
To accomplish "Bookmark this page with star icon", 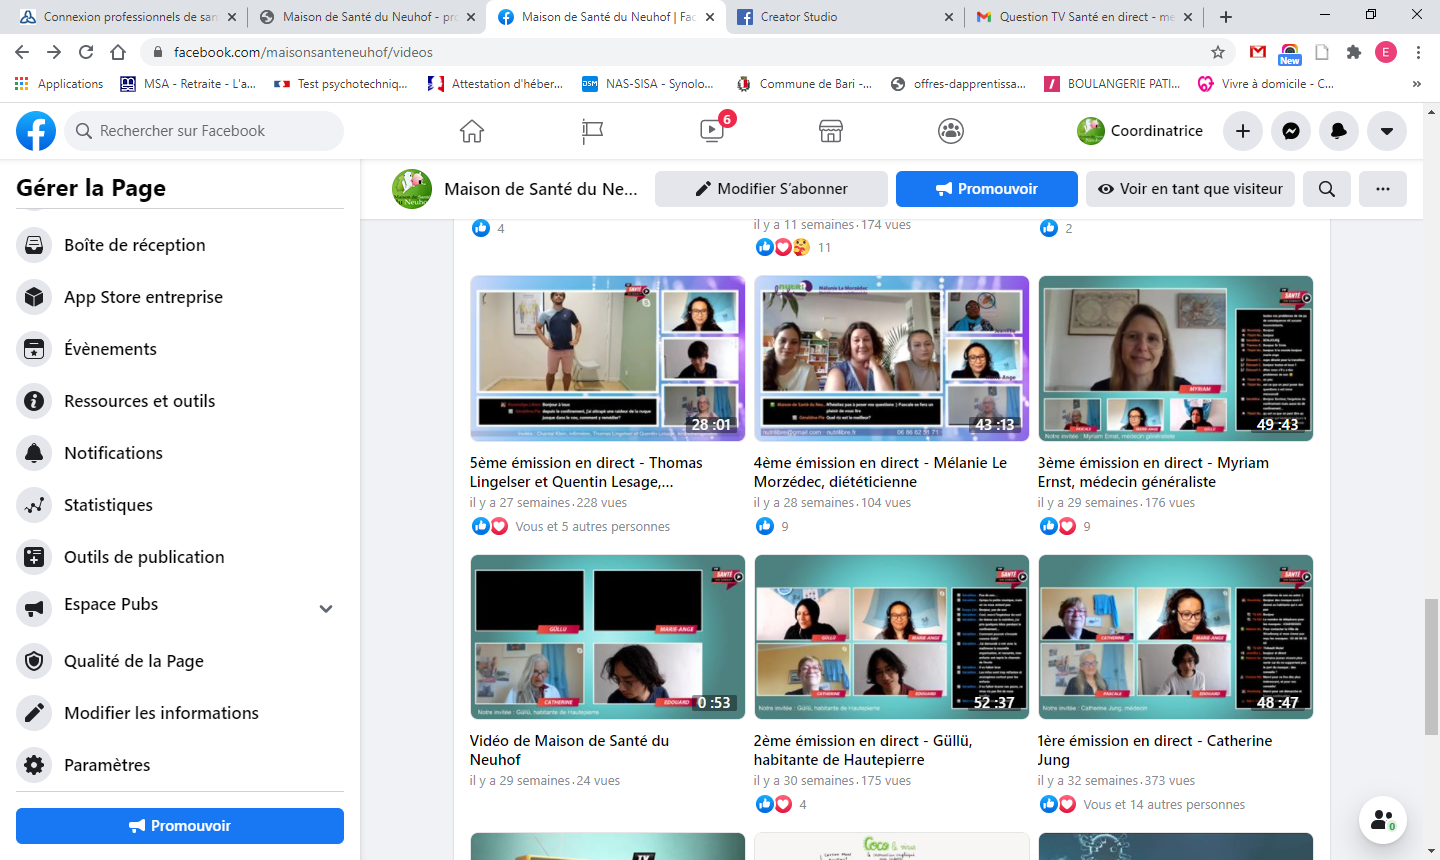I will [1218, 52].
